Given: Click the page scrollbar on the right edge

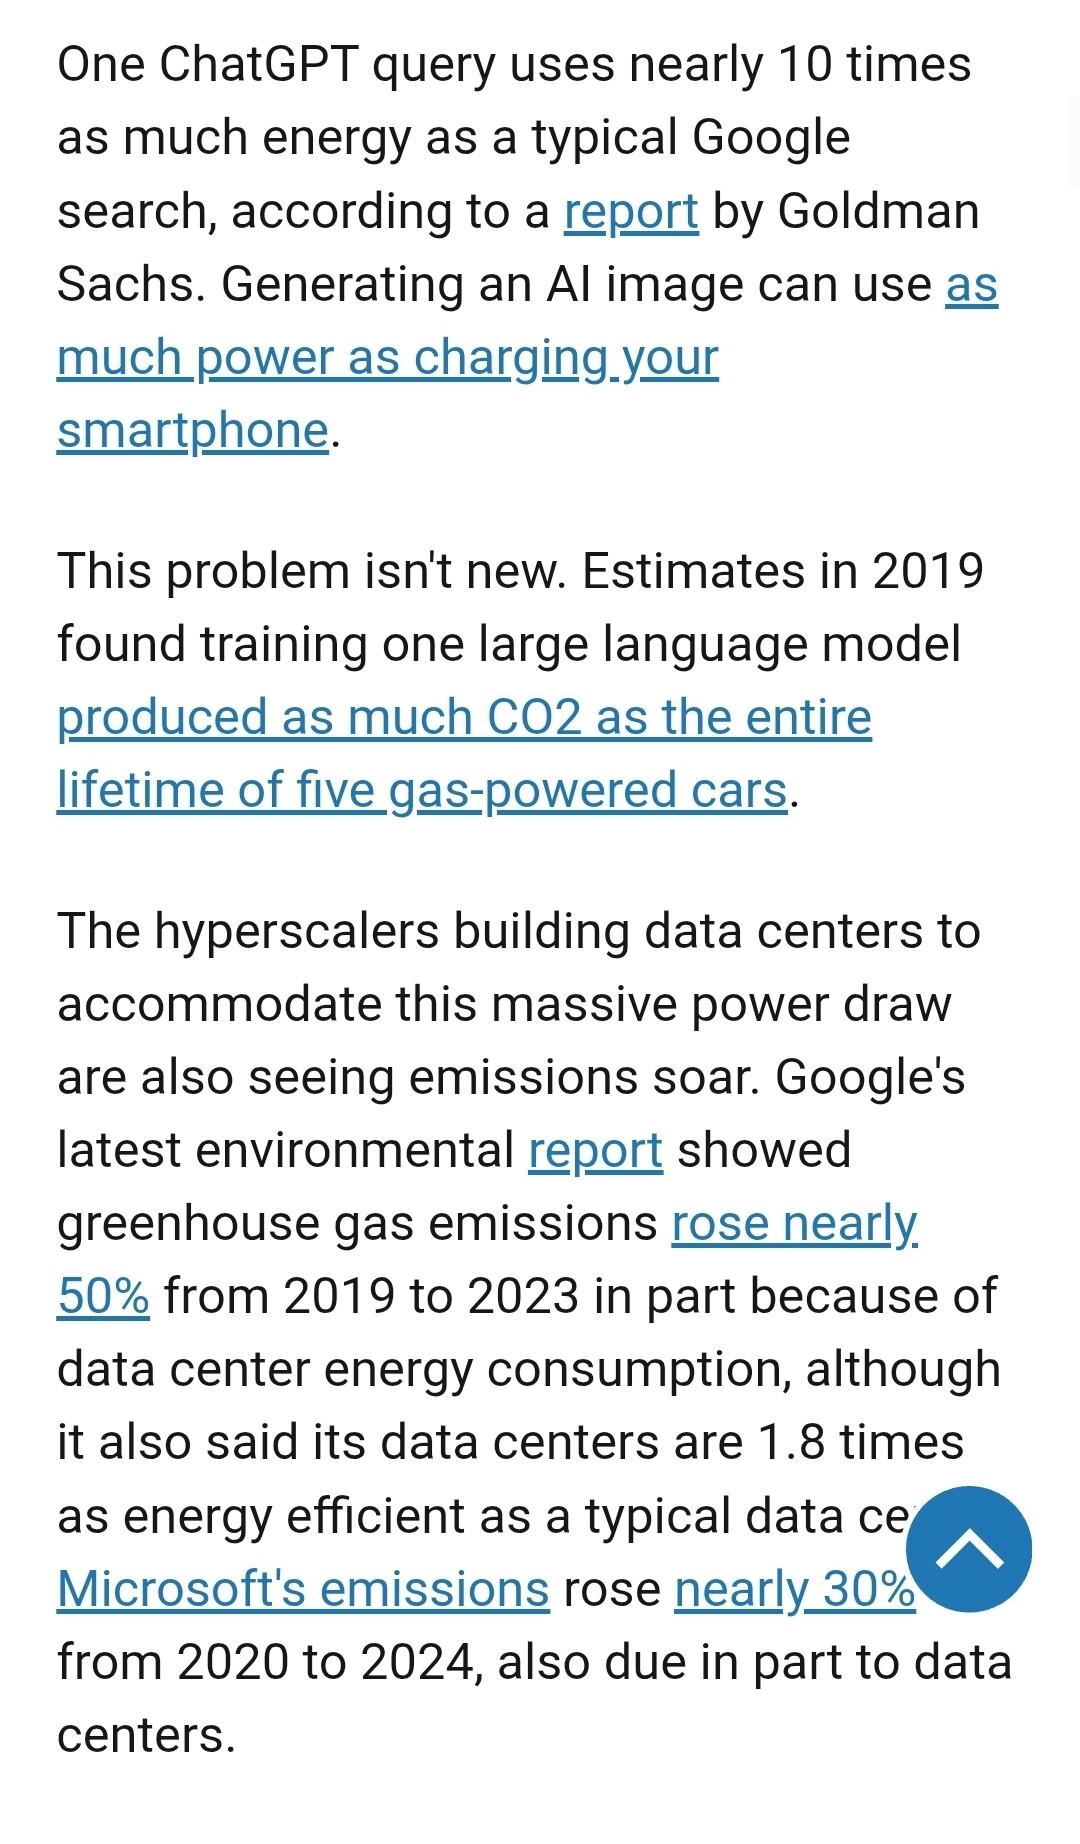Looking at the screenshot, I should tap(1074, 140).
